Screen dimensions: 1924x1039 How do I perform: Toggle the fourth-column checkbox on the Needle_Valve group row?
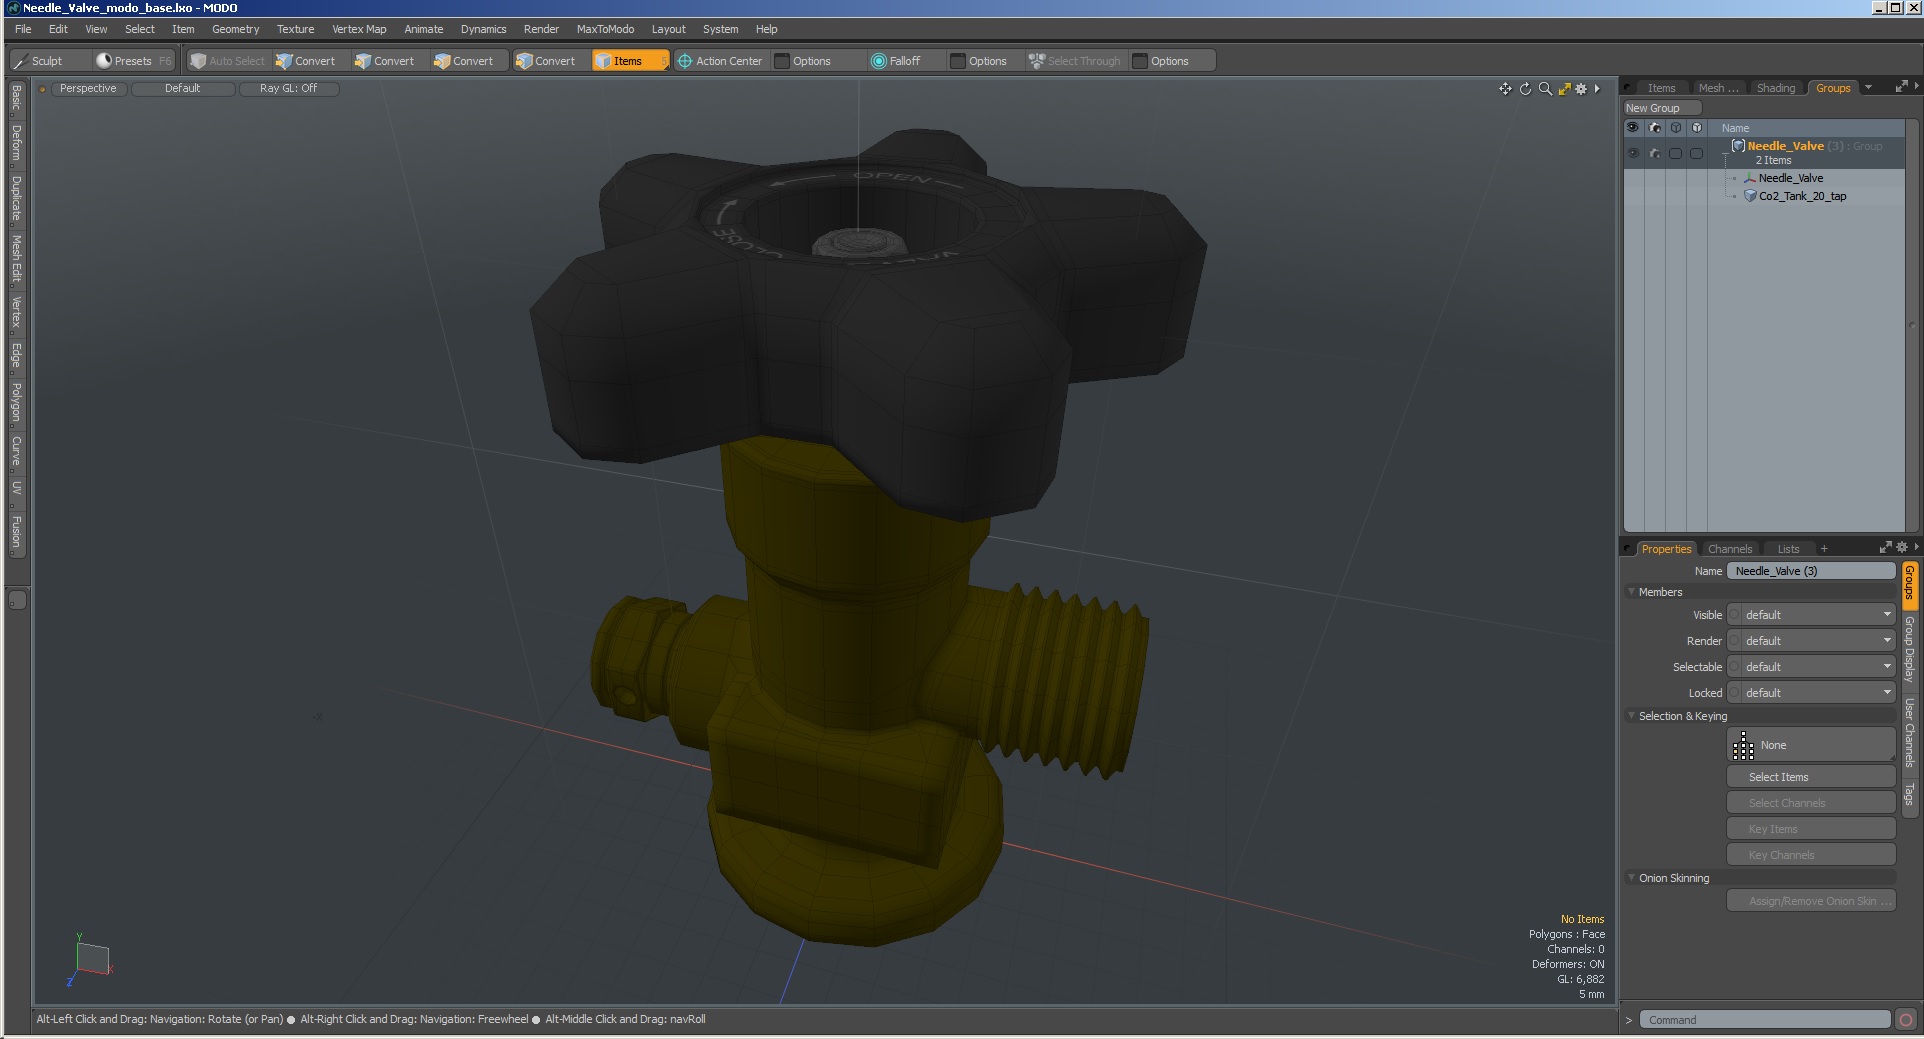click(1697, 153)
